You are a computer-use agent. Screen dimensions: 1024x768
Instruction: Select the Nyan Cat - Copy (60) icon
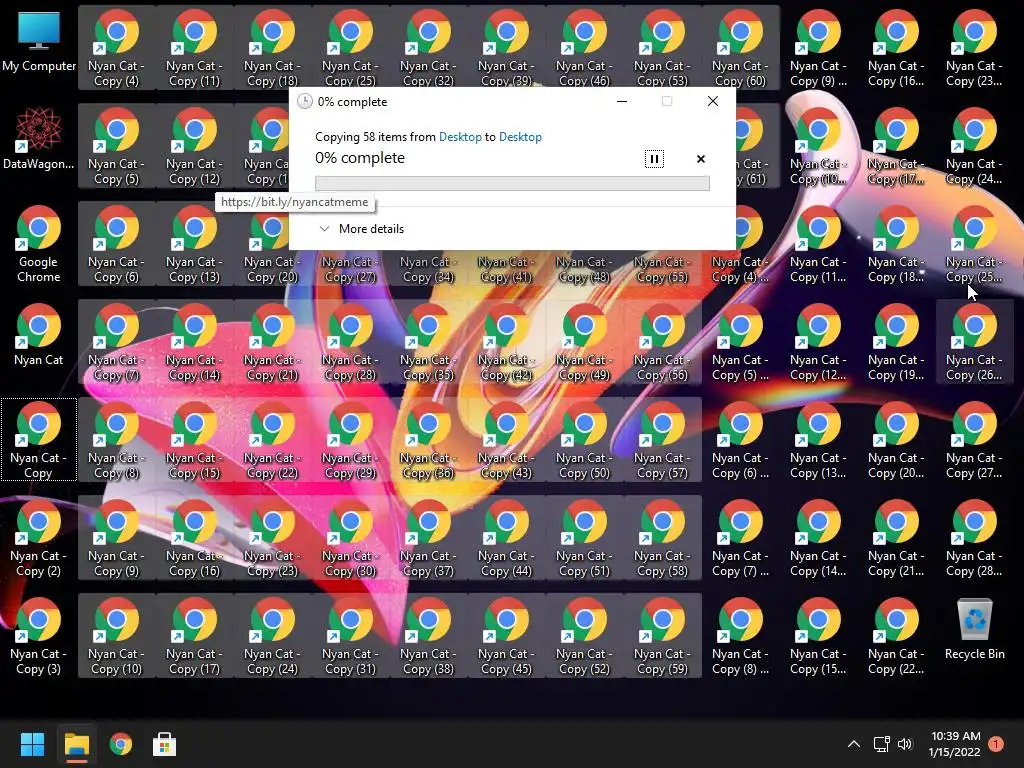coord(740,47)
